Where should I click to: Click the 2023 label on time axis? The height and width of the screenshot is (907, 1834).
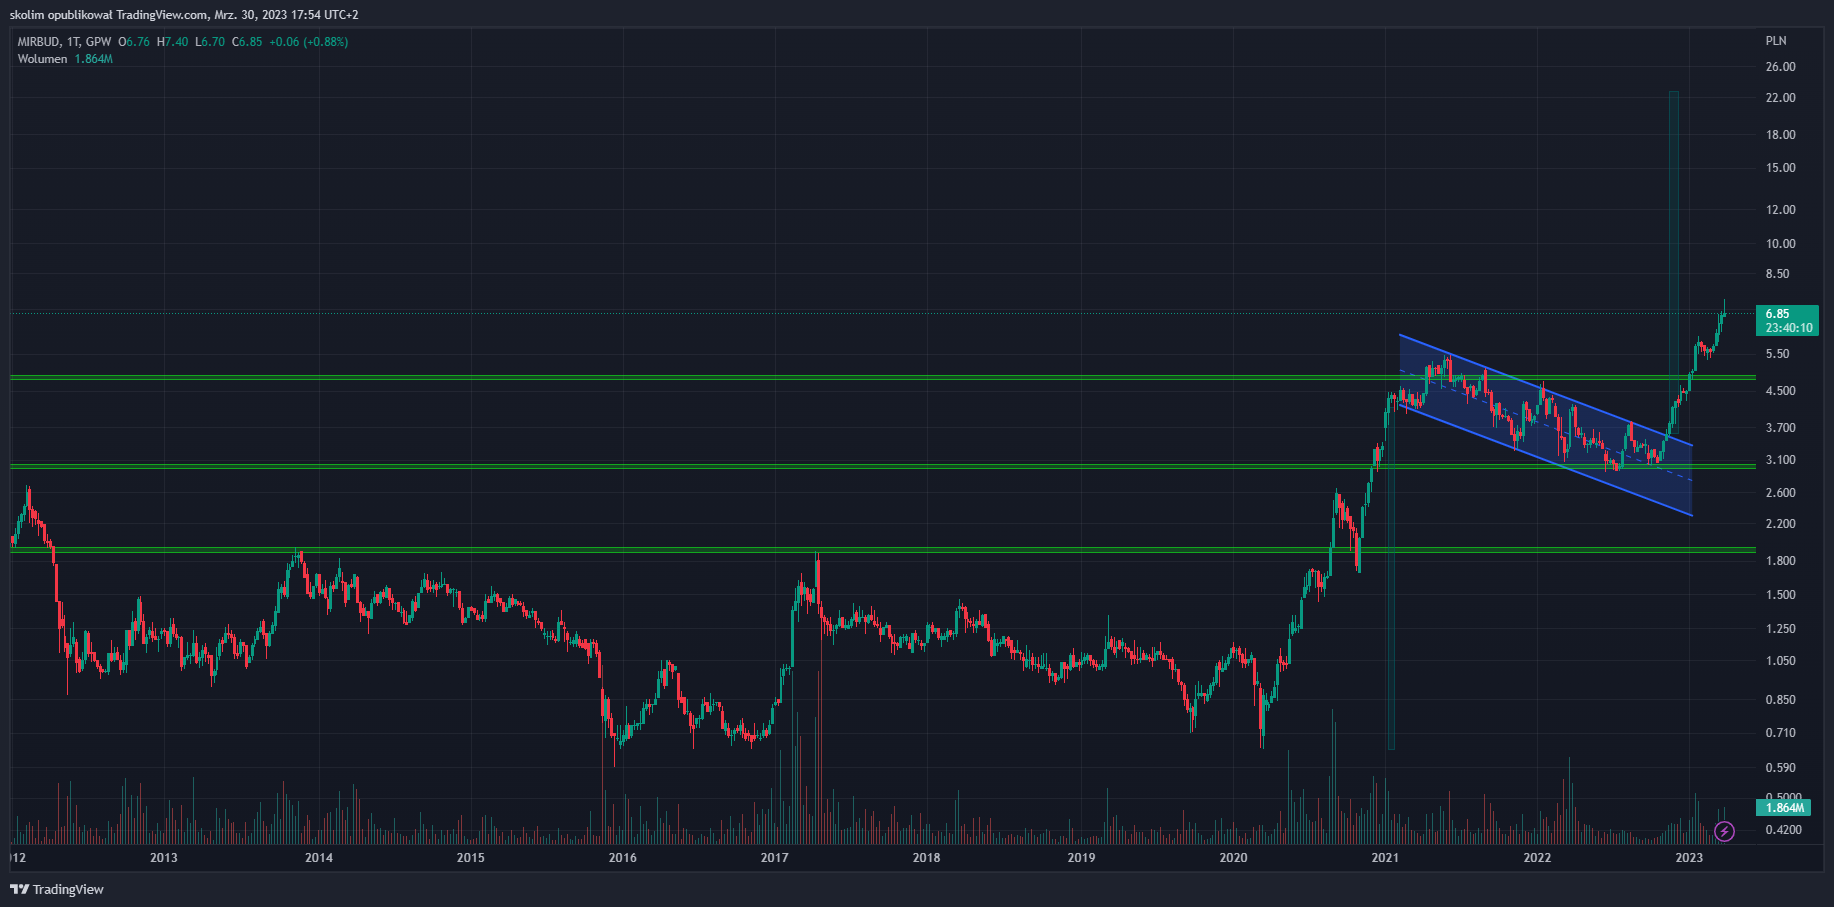[x=1689, y=858]
